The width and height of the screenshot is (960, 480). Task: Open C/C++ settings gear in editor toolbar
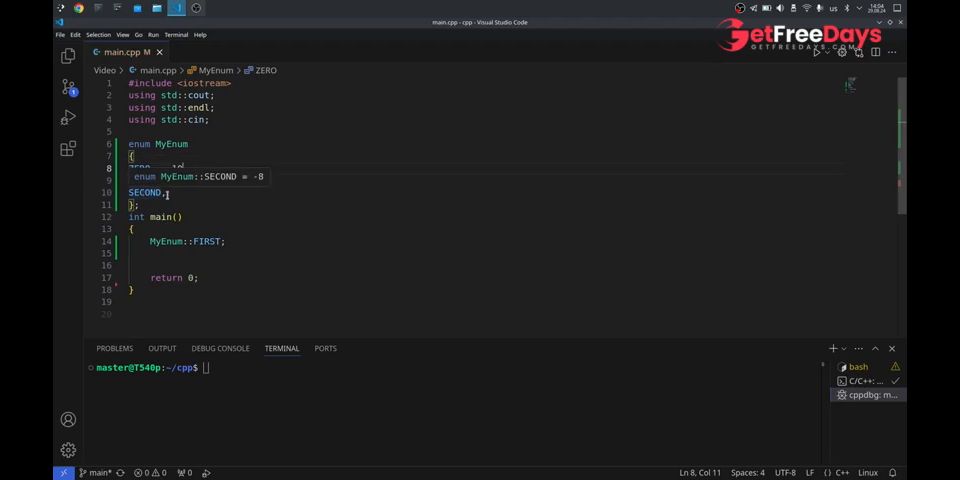click(x=842, y=52)
